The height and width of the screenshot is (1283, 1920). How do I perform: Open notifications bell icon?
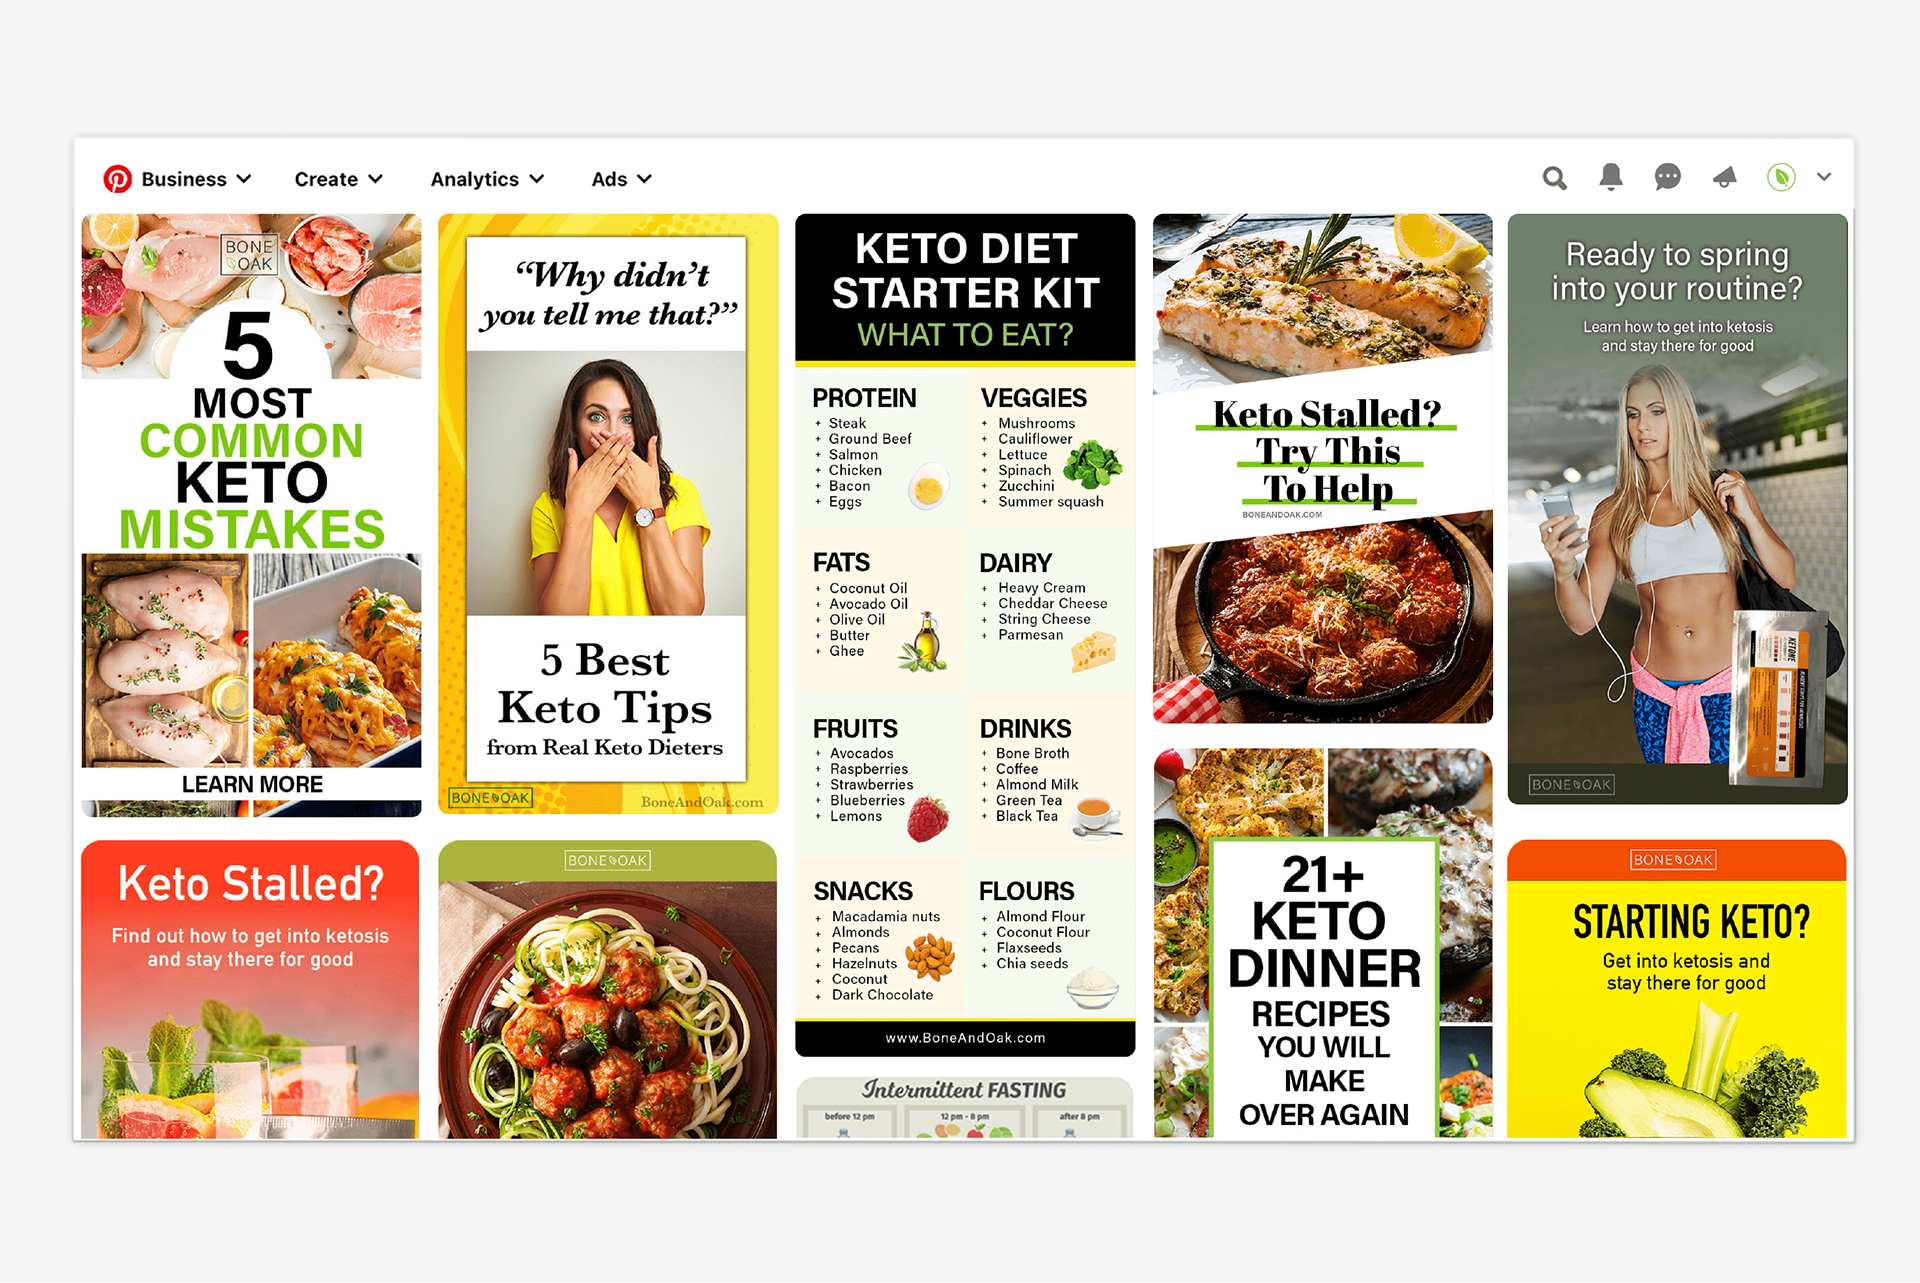(x=1610, y=177)
